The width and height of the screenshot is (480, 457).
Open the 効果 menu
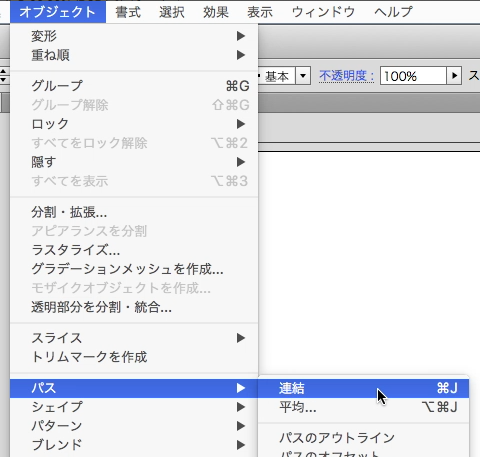click(x=216, y=12)
